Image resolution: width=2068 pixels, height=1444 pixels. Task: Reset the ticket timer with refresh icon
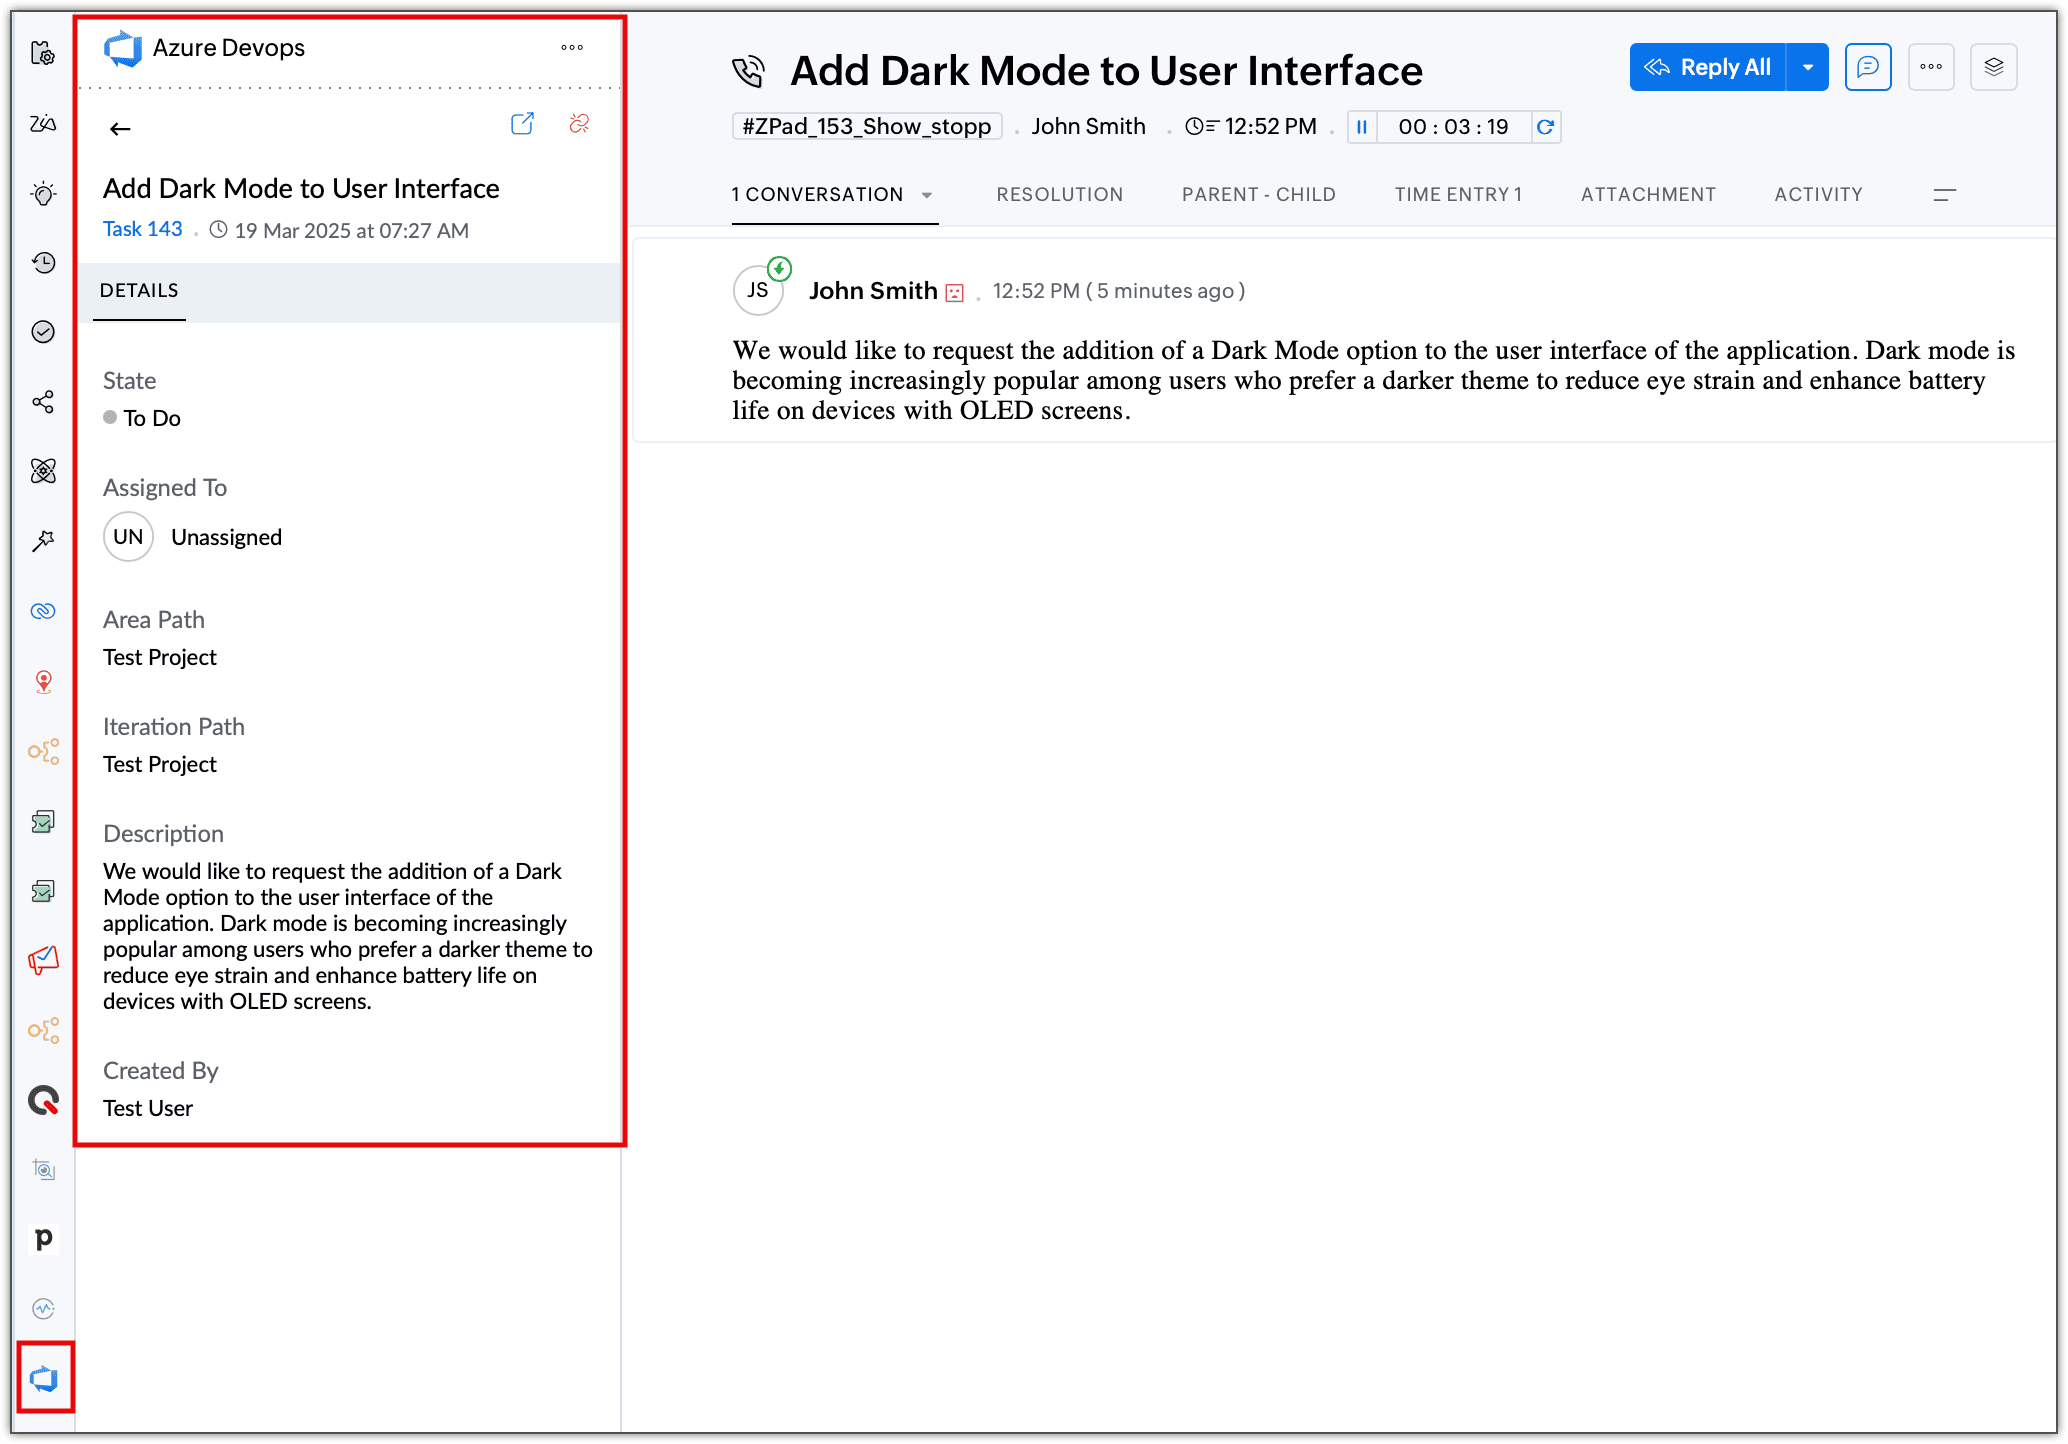pyautogui.click(x=1545, y=127)
